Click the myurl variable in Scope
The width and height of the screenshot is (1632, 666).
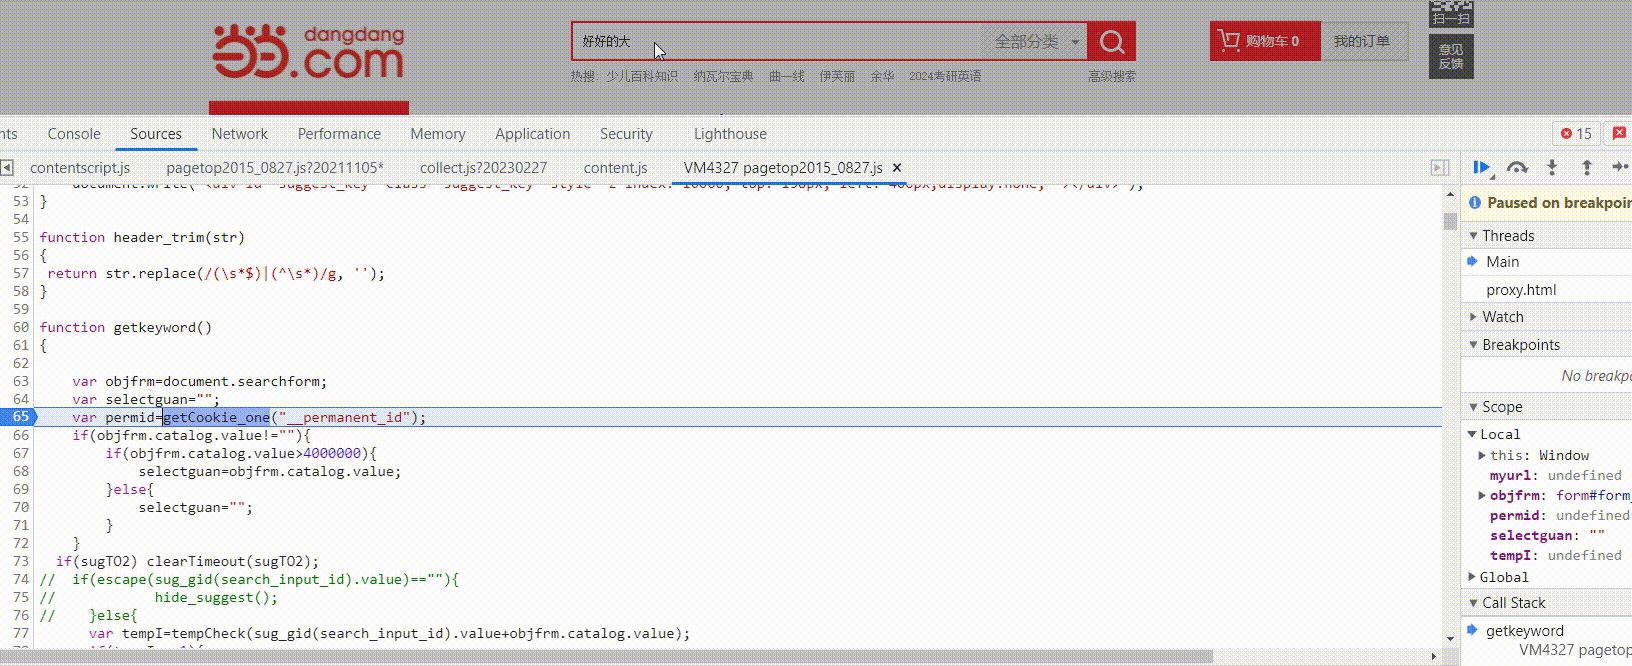tap(1510, 475)
